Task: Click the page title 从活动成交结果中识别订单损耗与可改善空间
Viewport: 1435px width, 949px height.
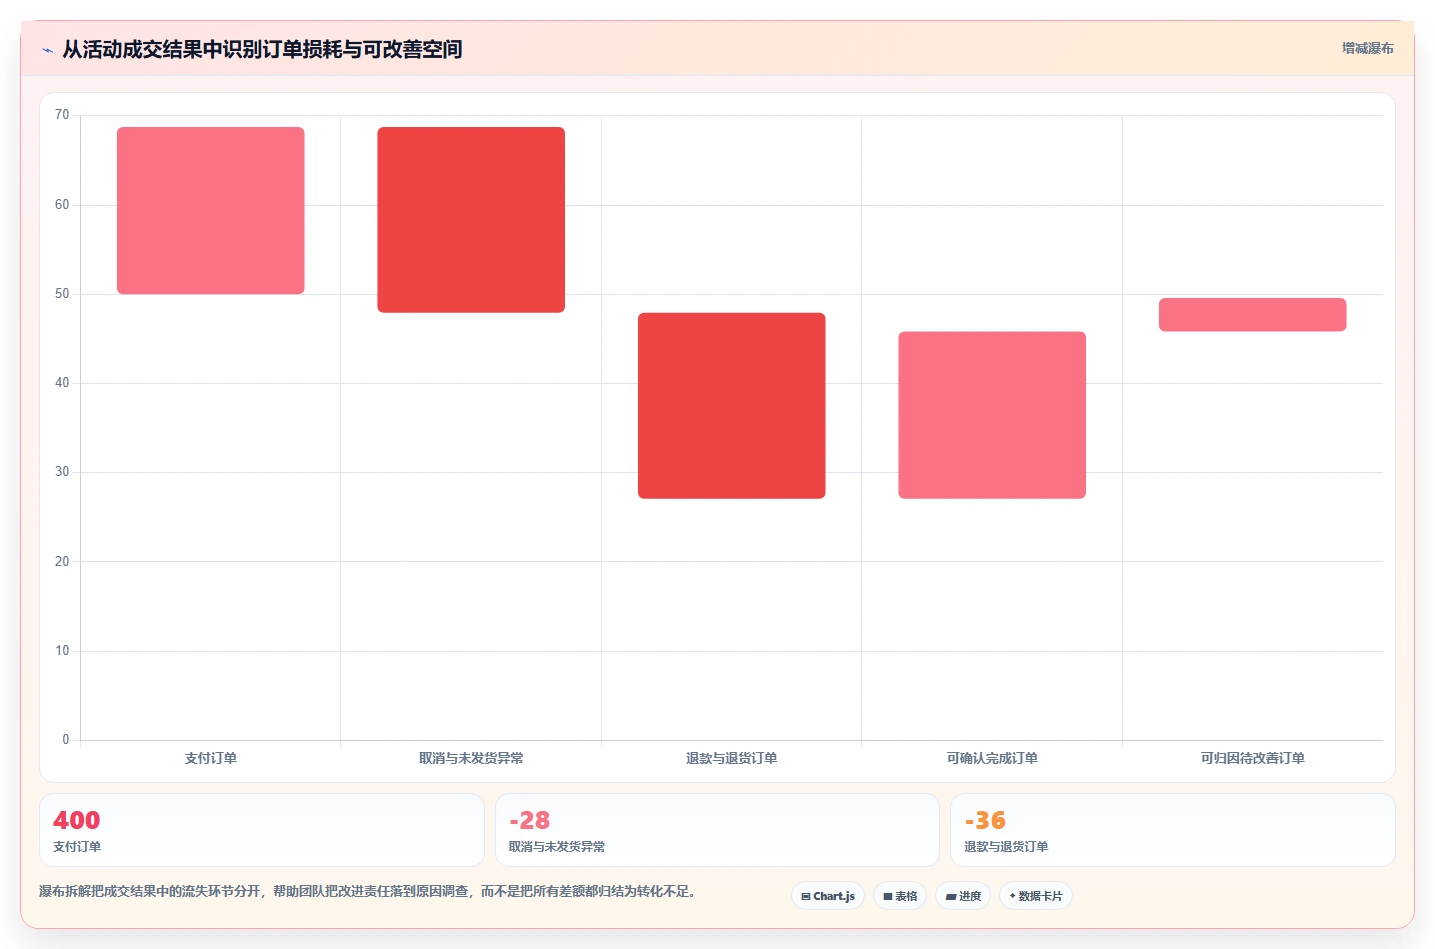Action: [262, 49]
